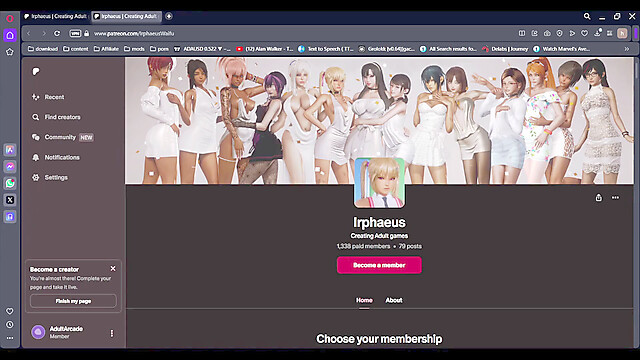Click the padlock site info icon
This screenshot has height=360, width=640.
(87, 33)
